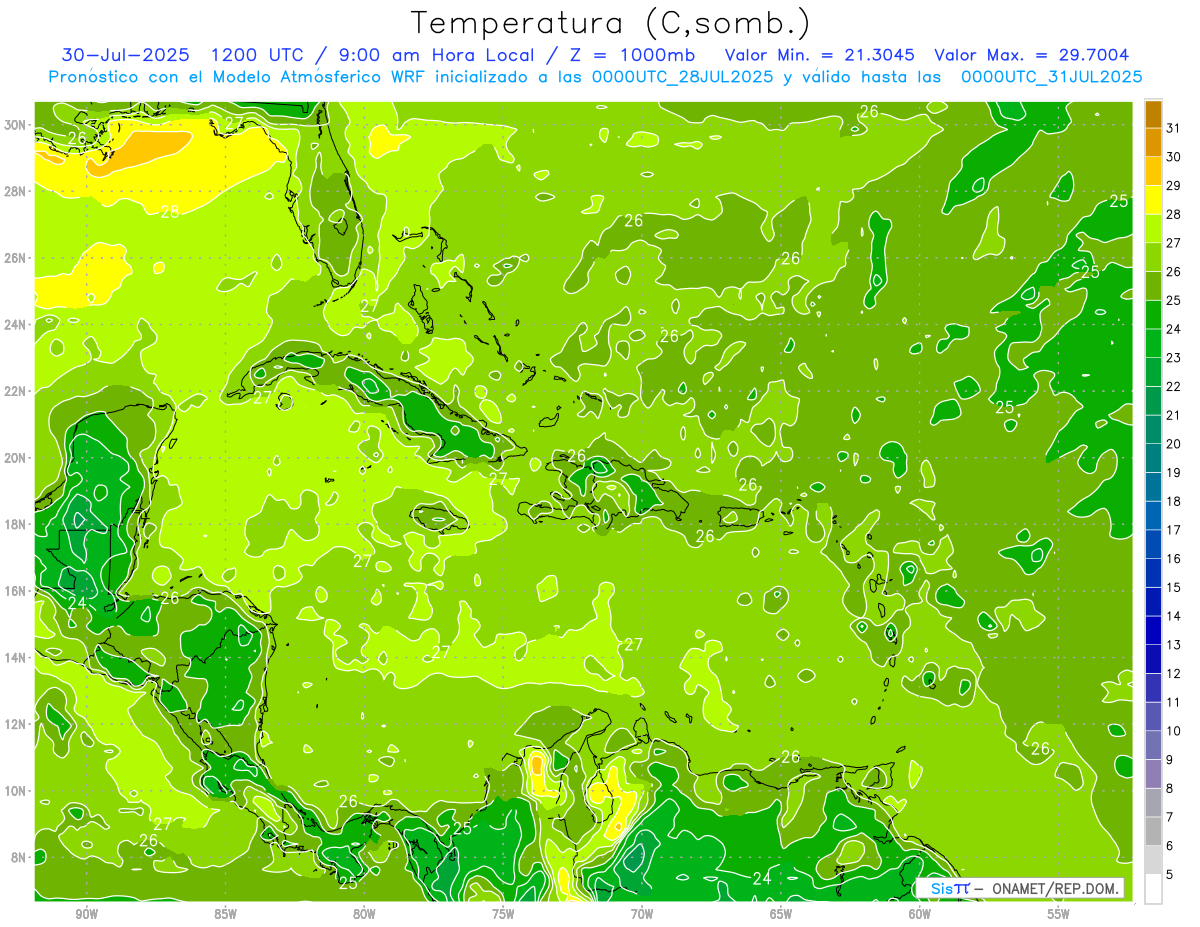Click the legend color band between 13 and 14
Viewport: 1200px width, 927px height.
click(x=1153, y=631)
